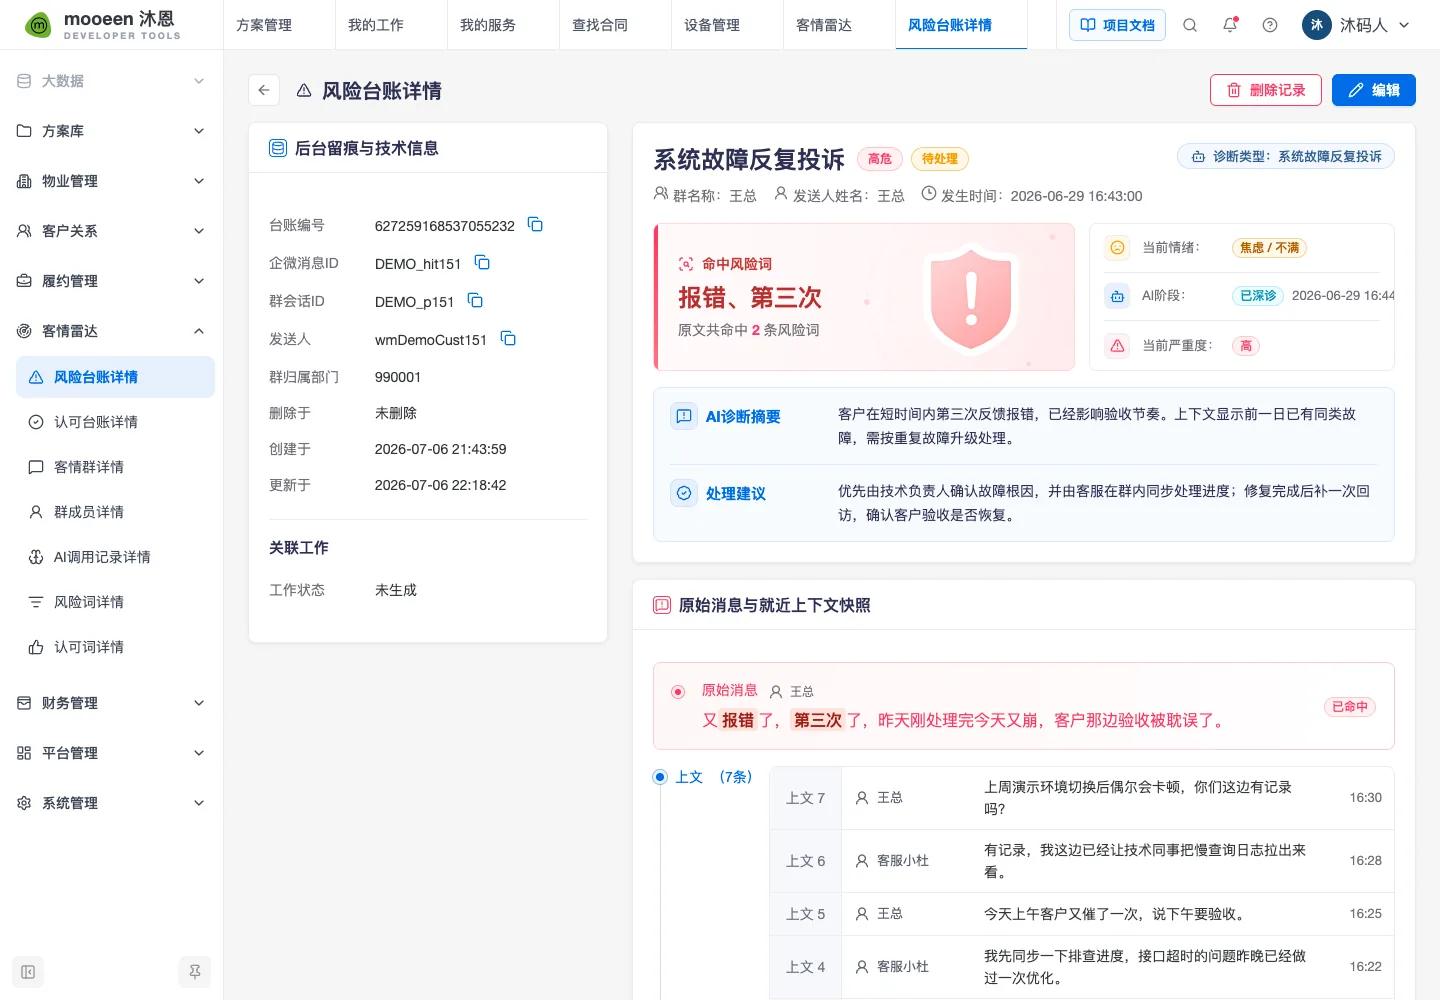Click the 上文 7 message row text
The width and height of the screenshot is (1440, 1000).
tap(1138, 798)
